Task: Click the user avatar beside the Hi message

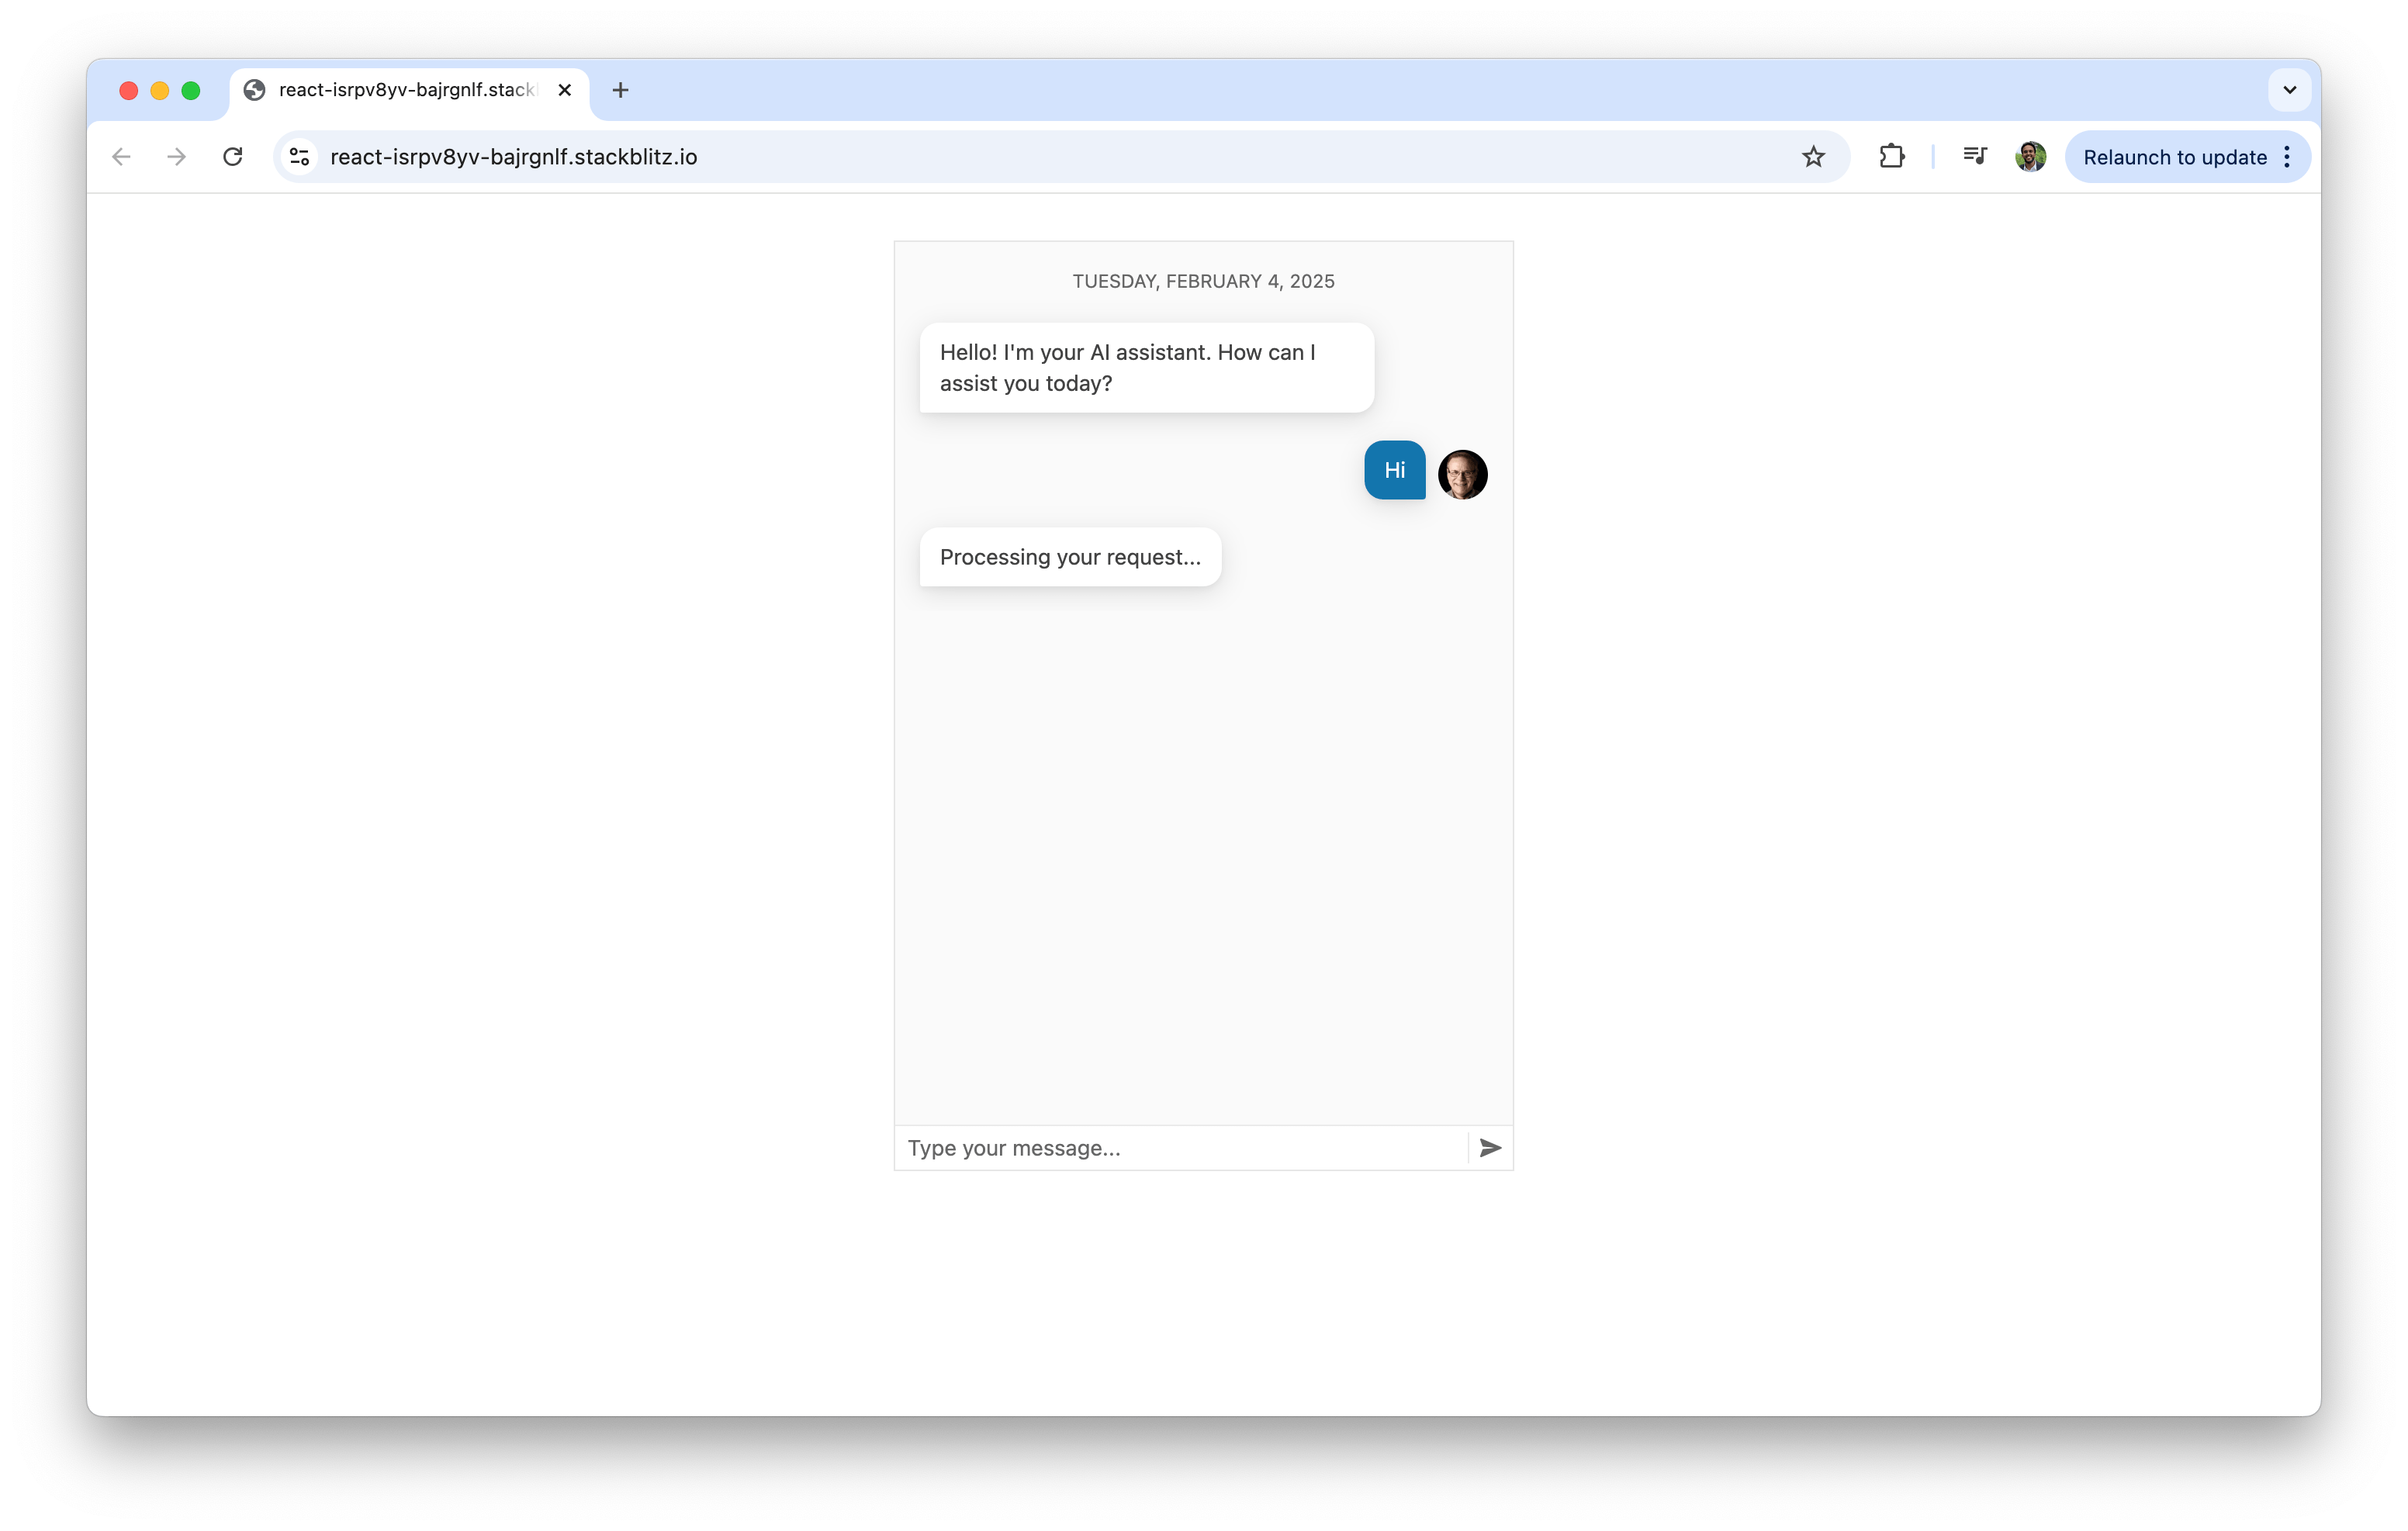Action: [x=1462, y=474]
